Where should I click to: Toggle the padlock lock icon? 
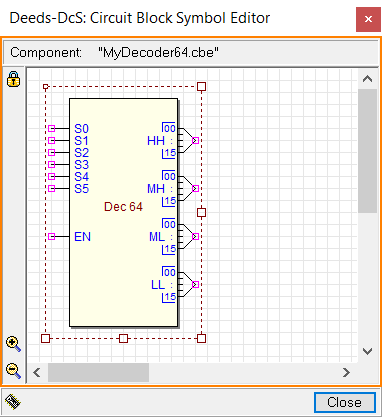(13, 79)
